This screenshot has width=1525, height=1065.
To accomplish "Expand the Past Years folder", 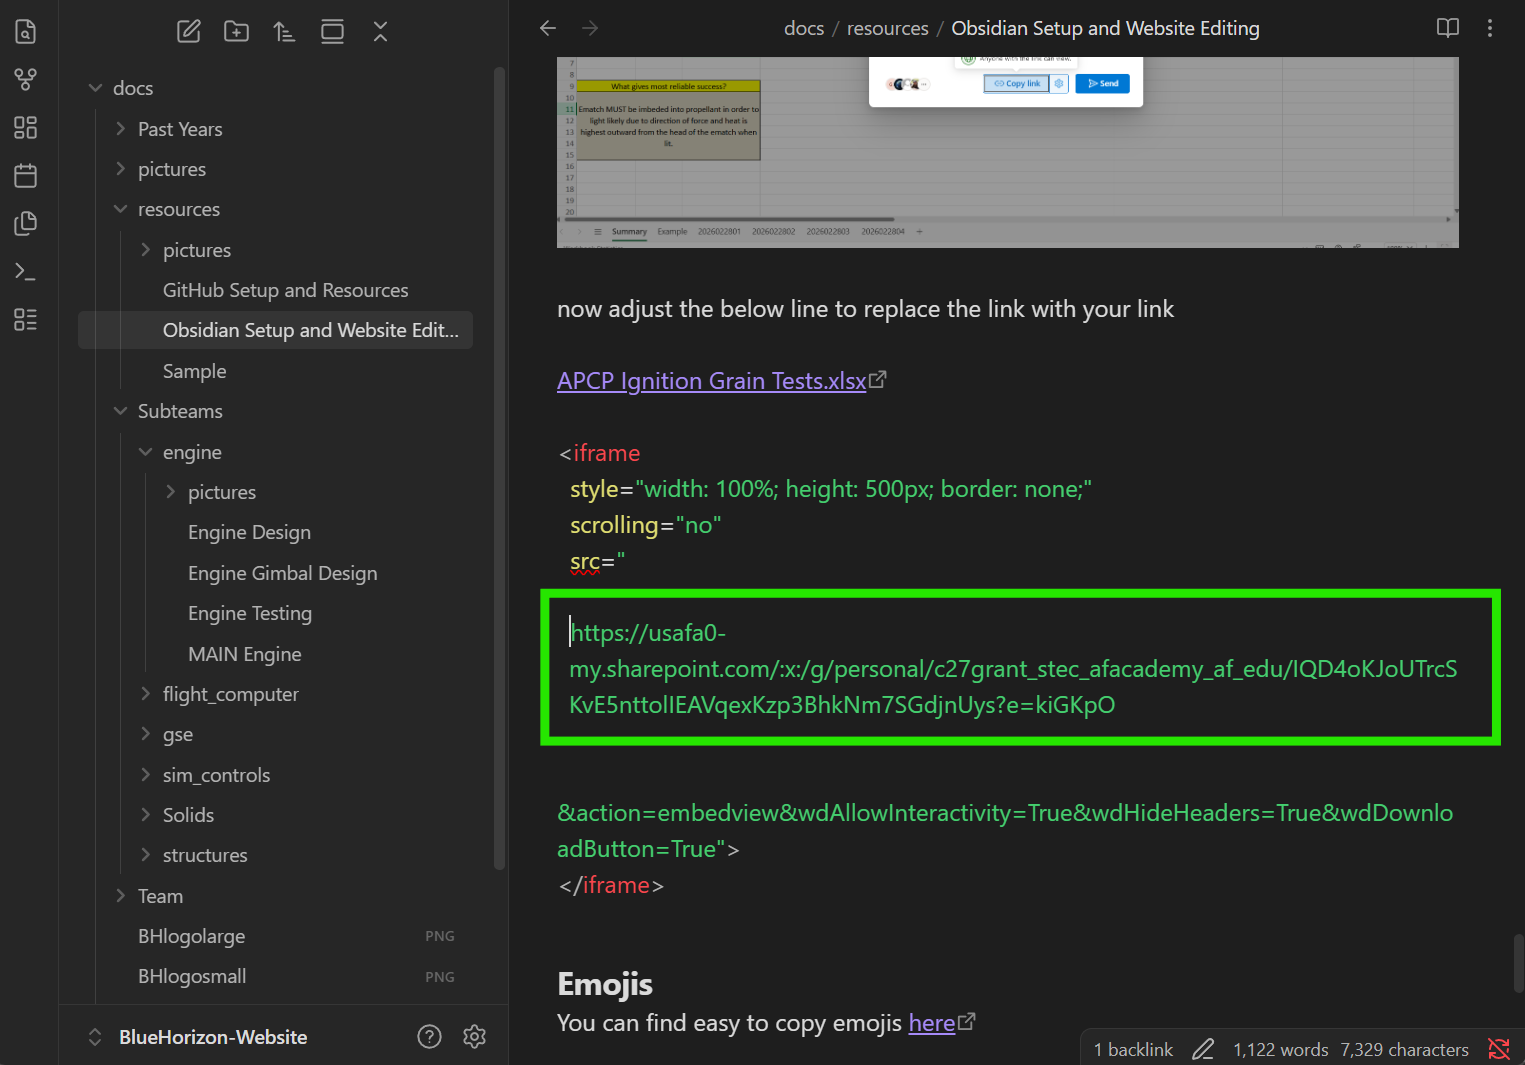I will [180, 129].
